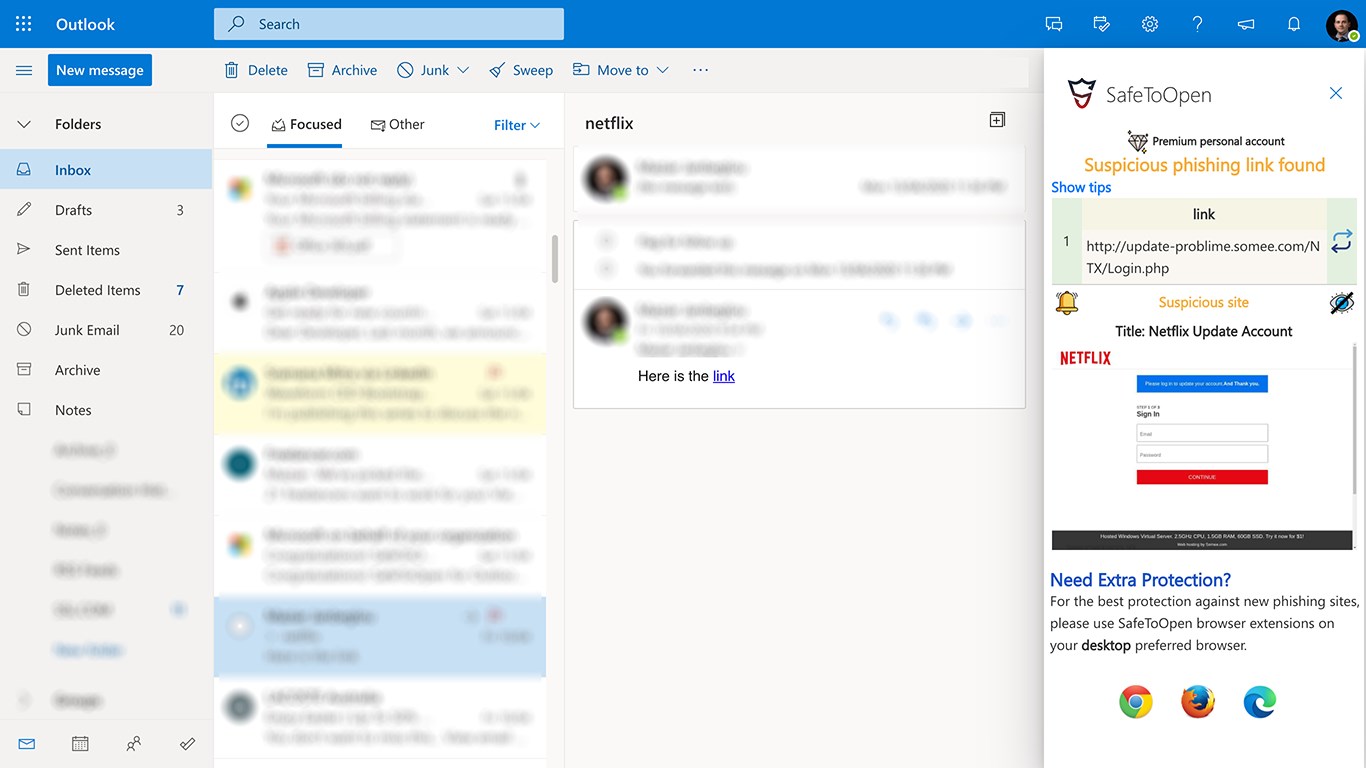The width and height of the screenshot is (1366, 768).
Task: Open the link in the email body
Action: 724,376
